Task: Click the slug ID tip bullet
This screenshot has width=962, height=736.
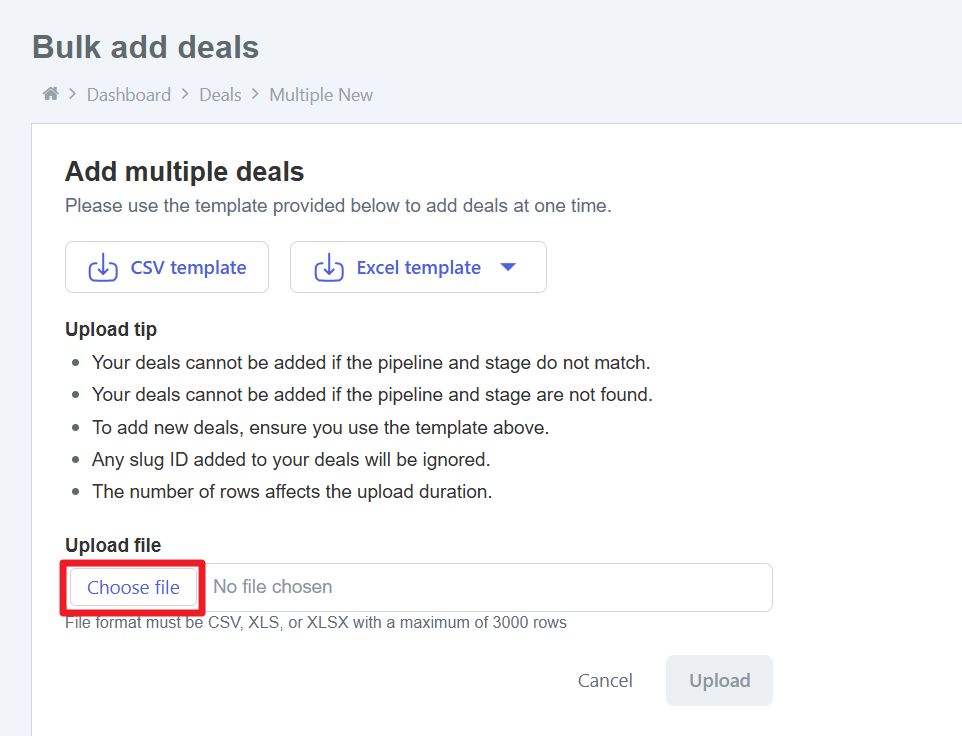Action: (290, 460)
